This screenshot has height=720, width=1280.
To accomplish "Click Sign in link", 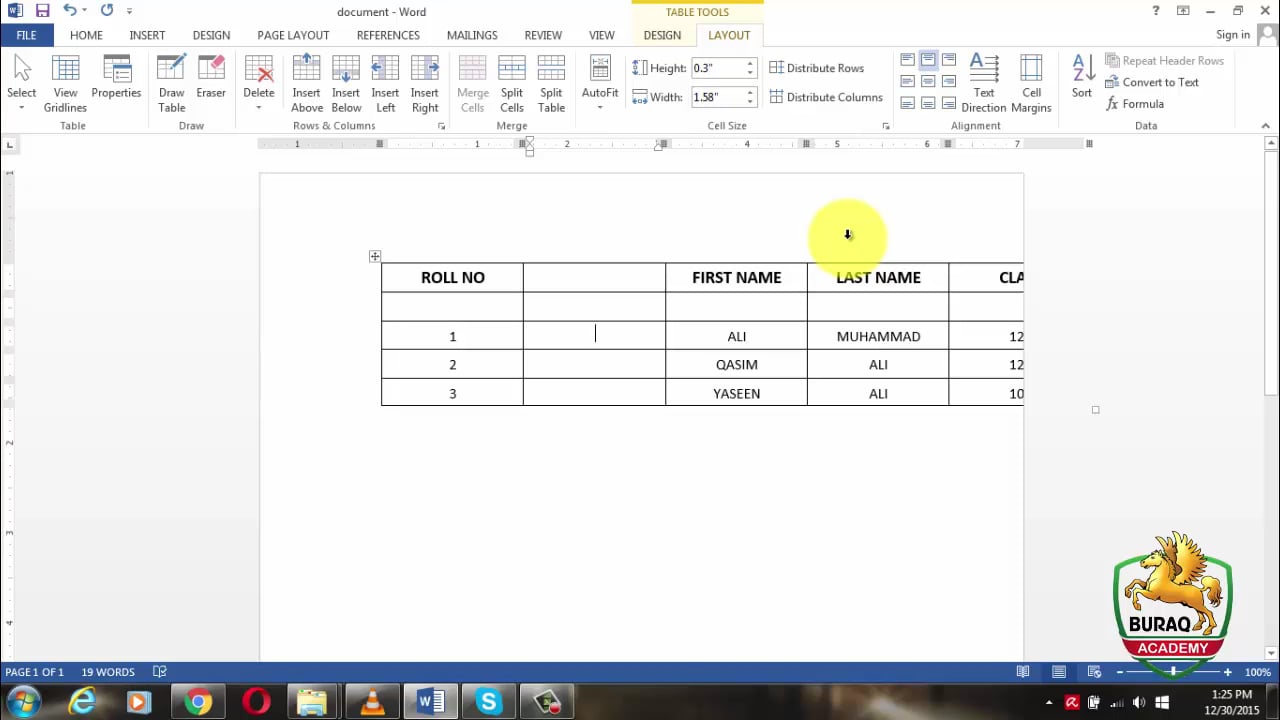I will pos(1232,35).
